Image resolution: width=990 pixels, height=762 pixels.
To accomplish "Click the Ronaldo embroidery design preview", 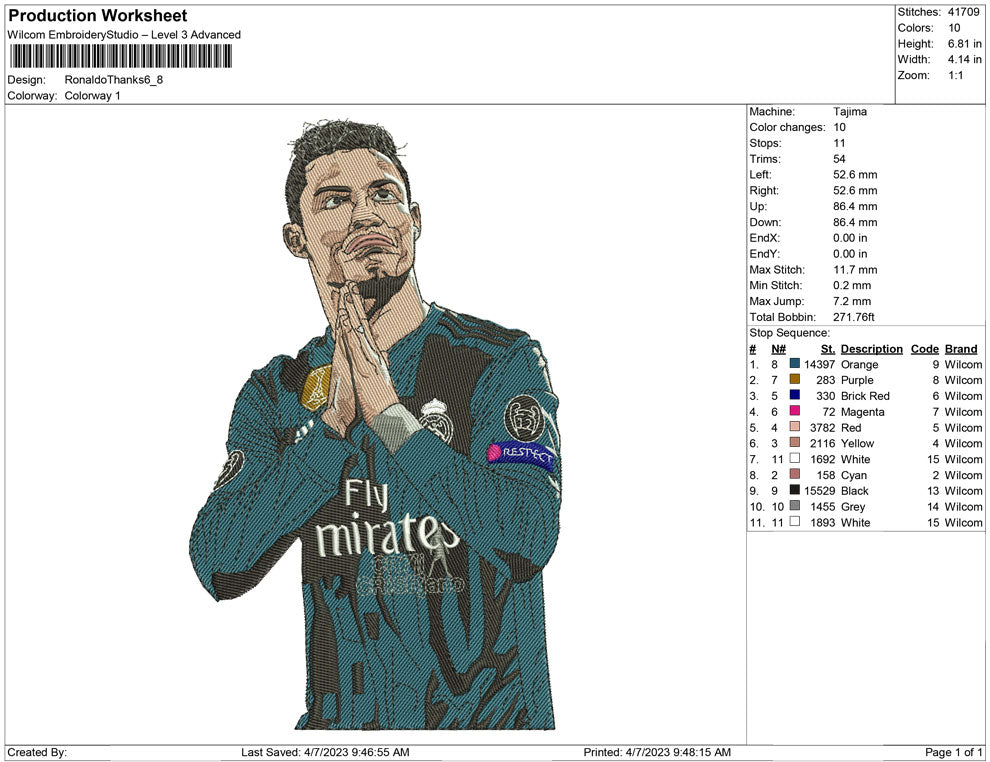I will click(x=375, y=424).
